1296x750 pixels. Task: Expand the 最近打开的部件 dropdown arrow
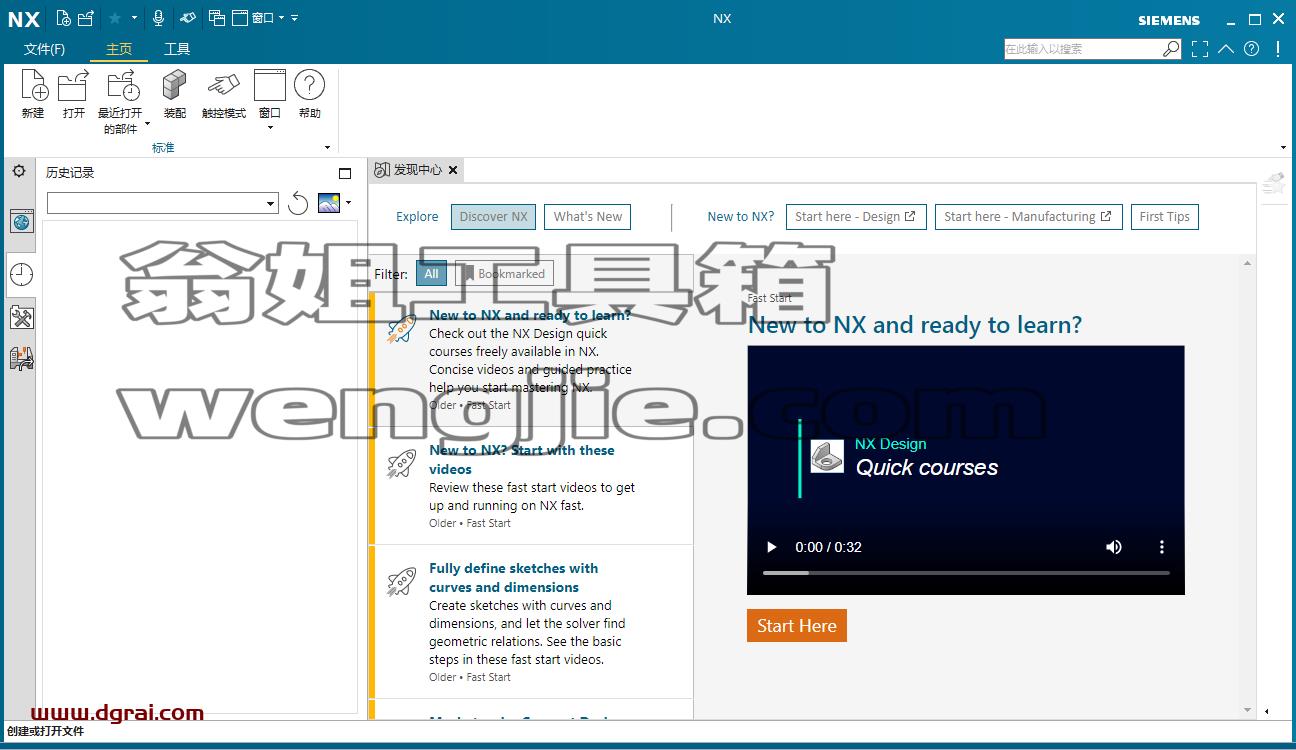[146, 125]
